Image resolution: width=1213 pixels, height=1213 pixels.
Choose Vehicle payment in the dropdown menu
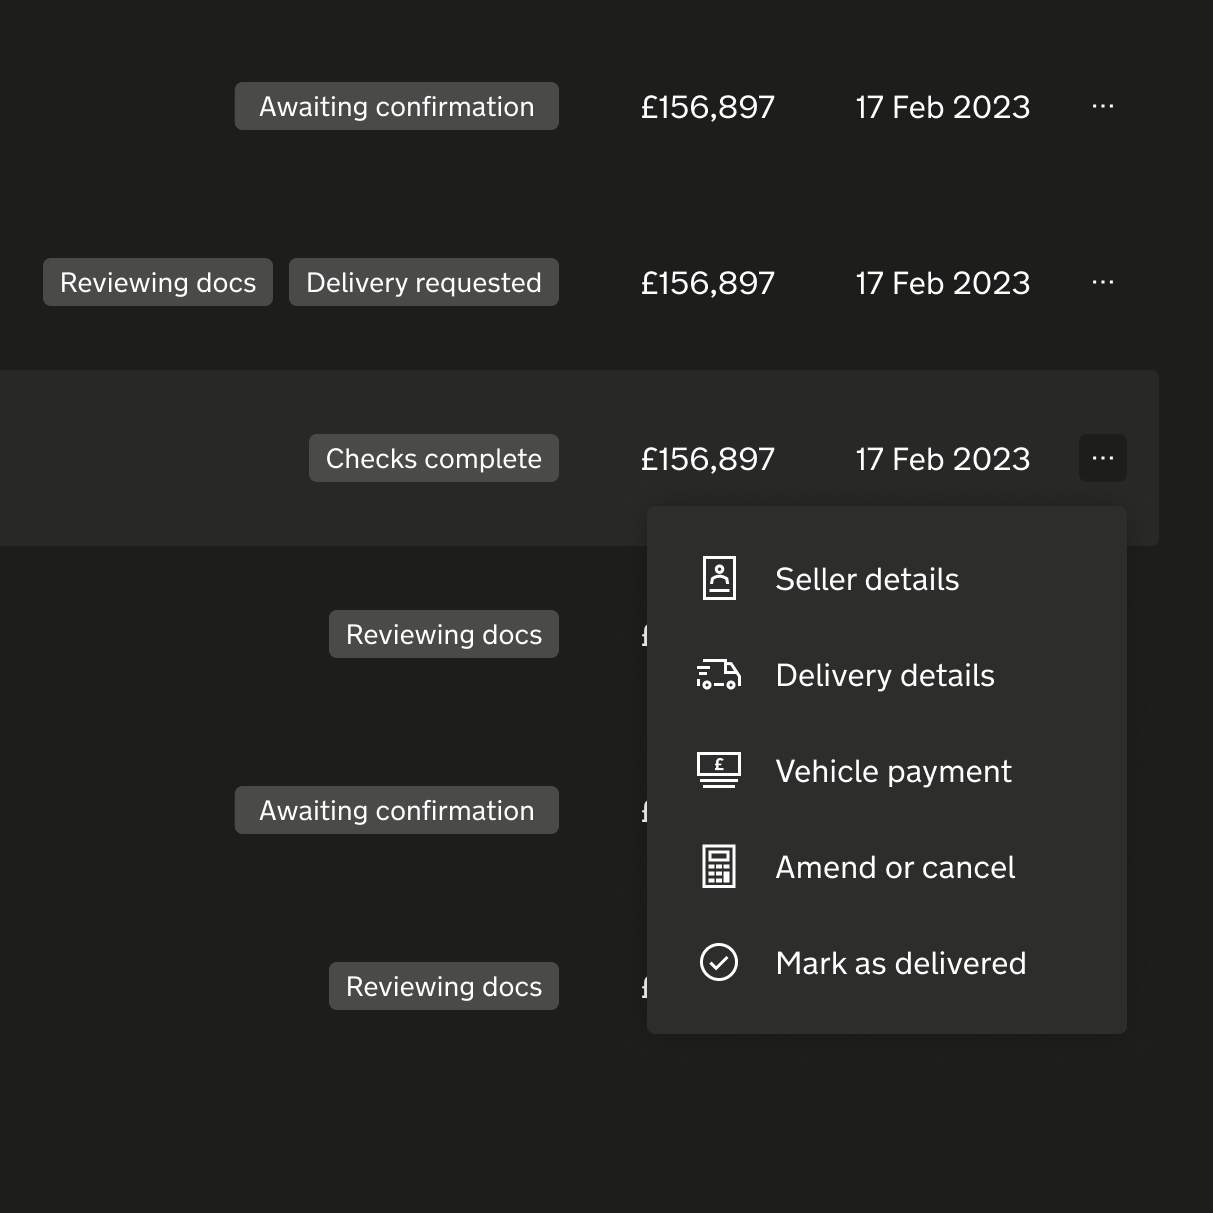(893, 771)
